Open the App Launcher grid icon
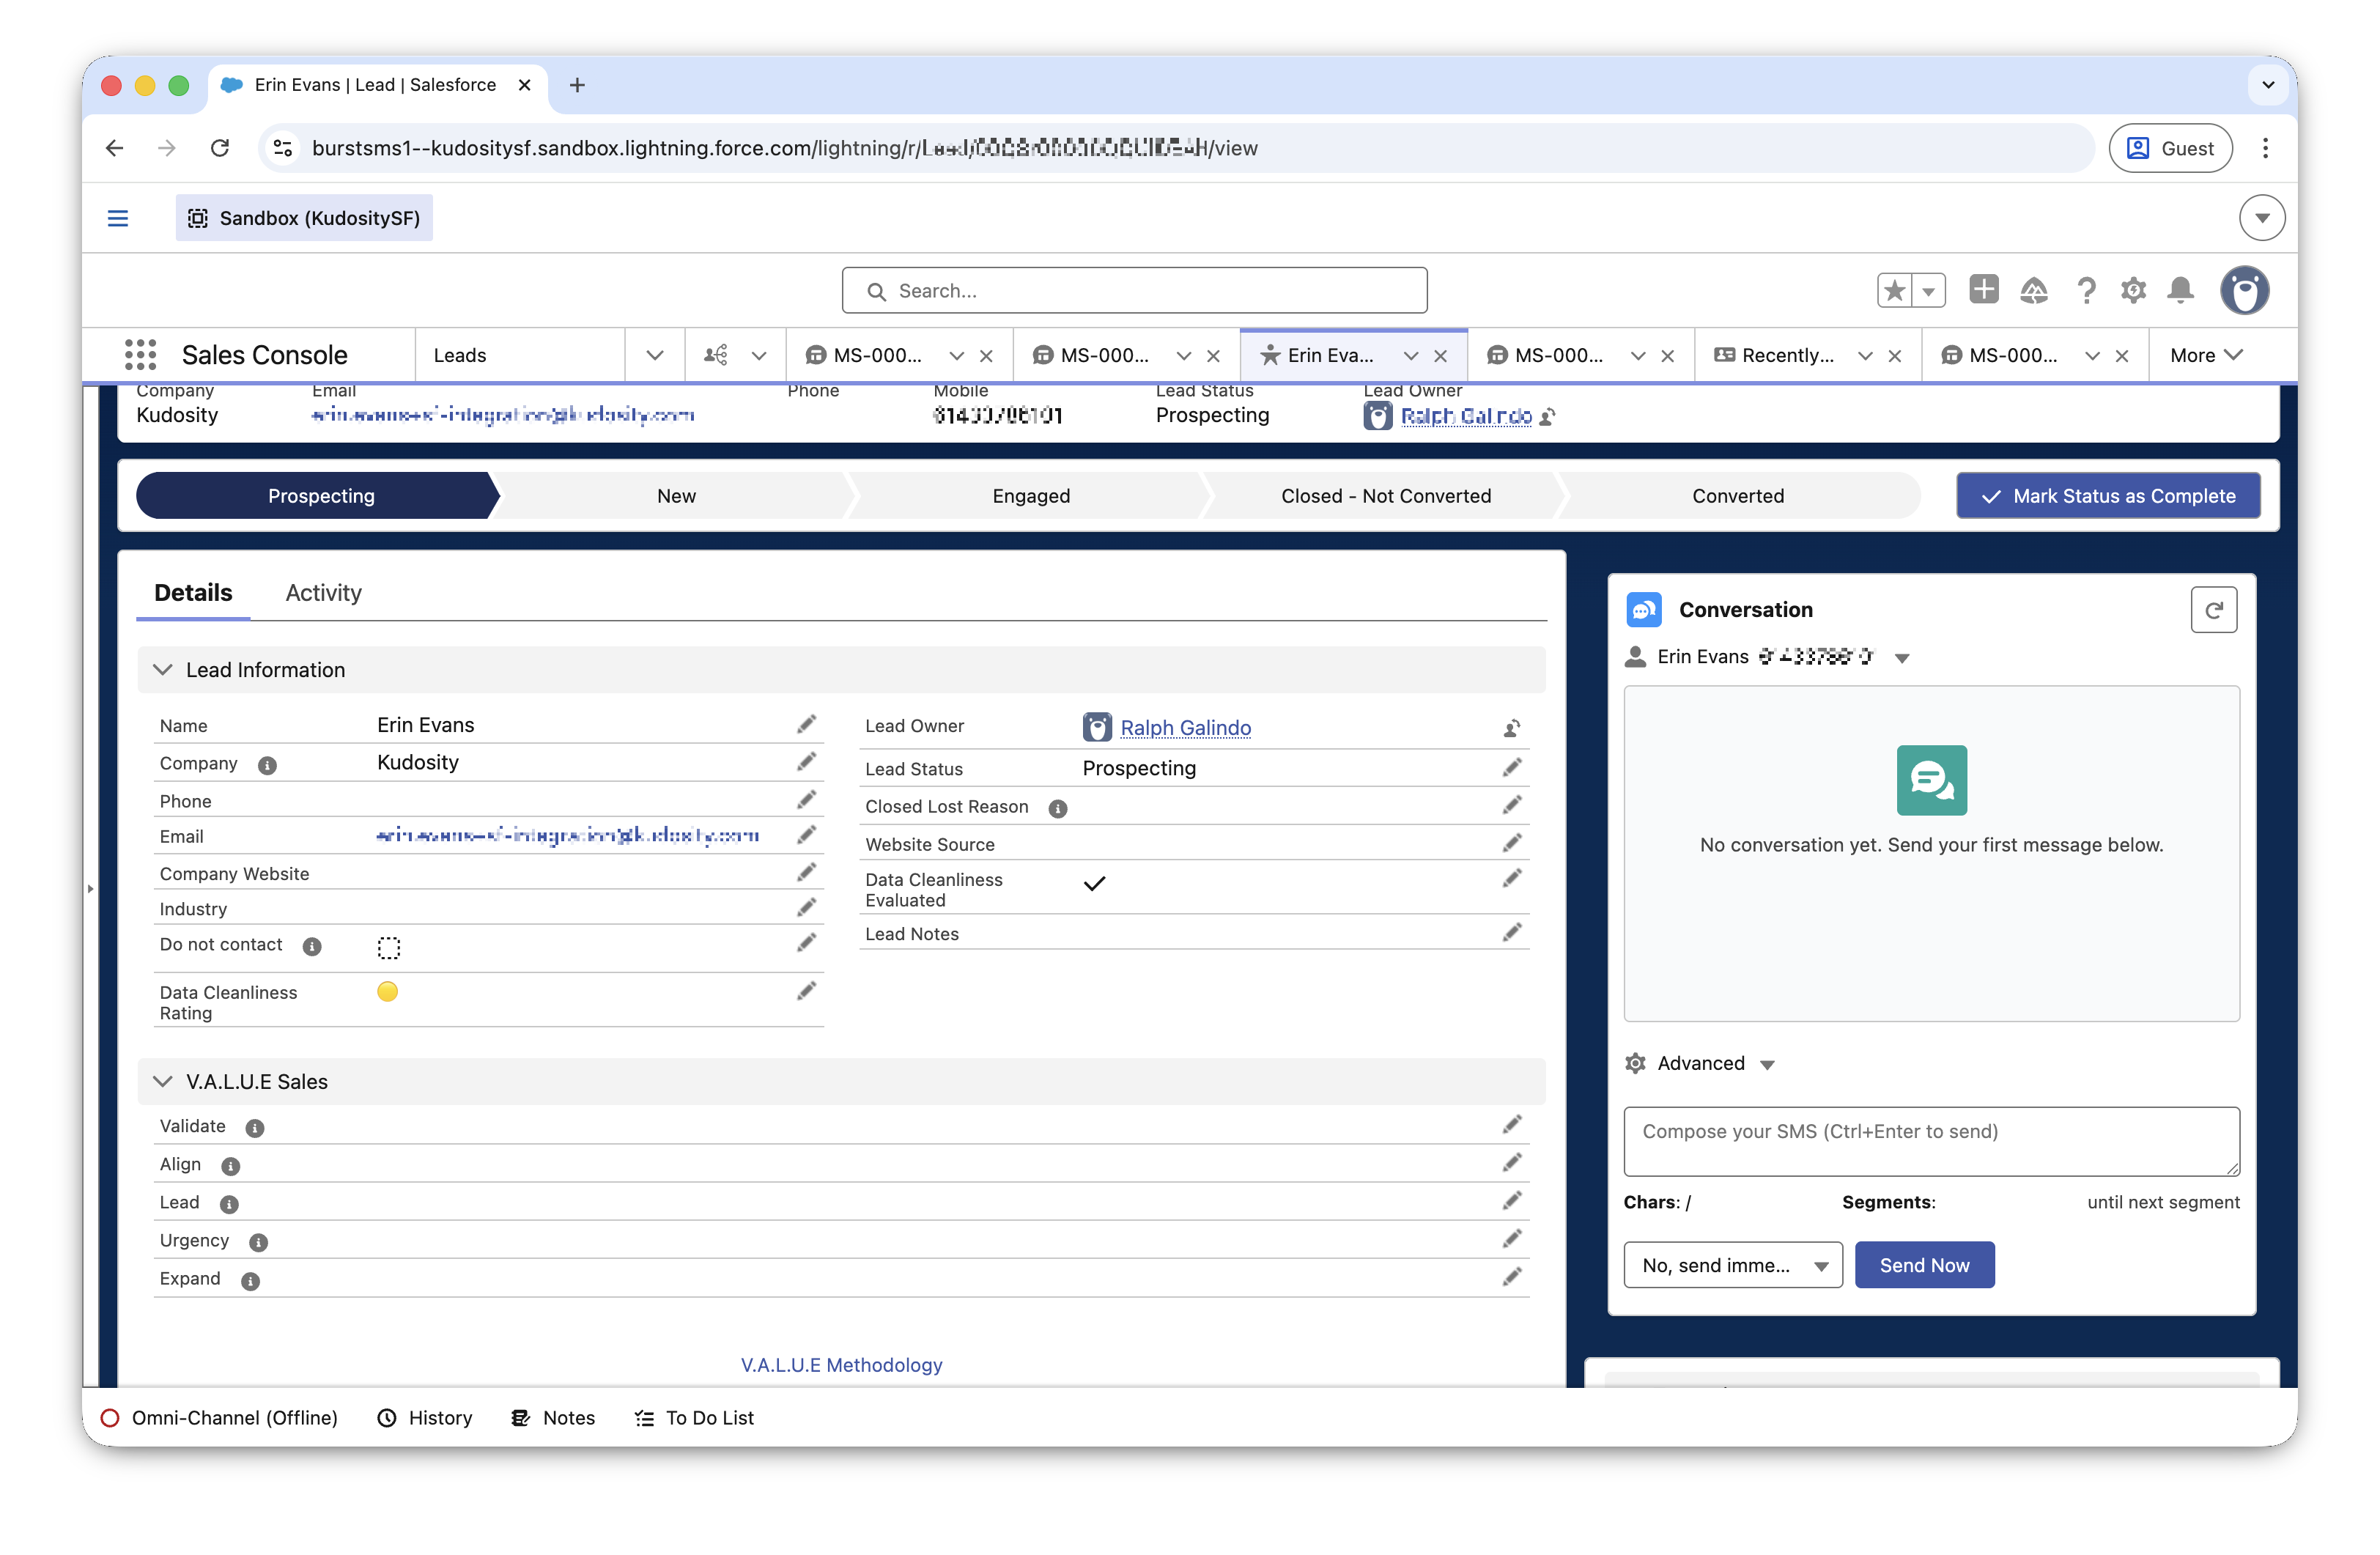The image size is (2380, 1555). (x=140, y=355)
